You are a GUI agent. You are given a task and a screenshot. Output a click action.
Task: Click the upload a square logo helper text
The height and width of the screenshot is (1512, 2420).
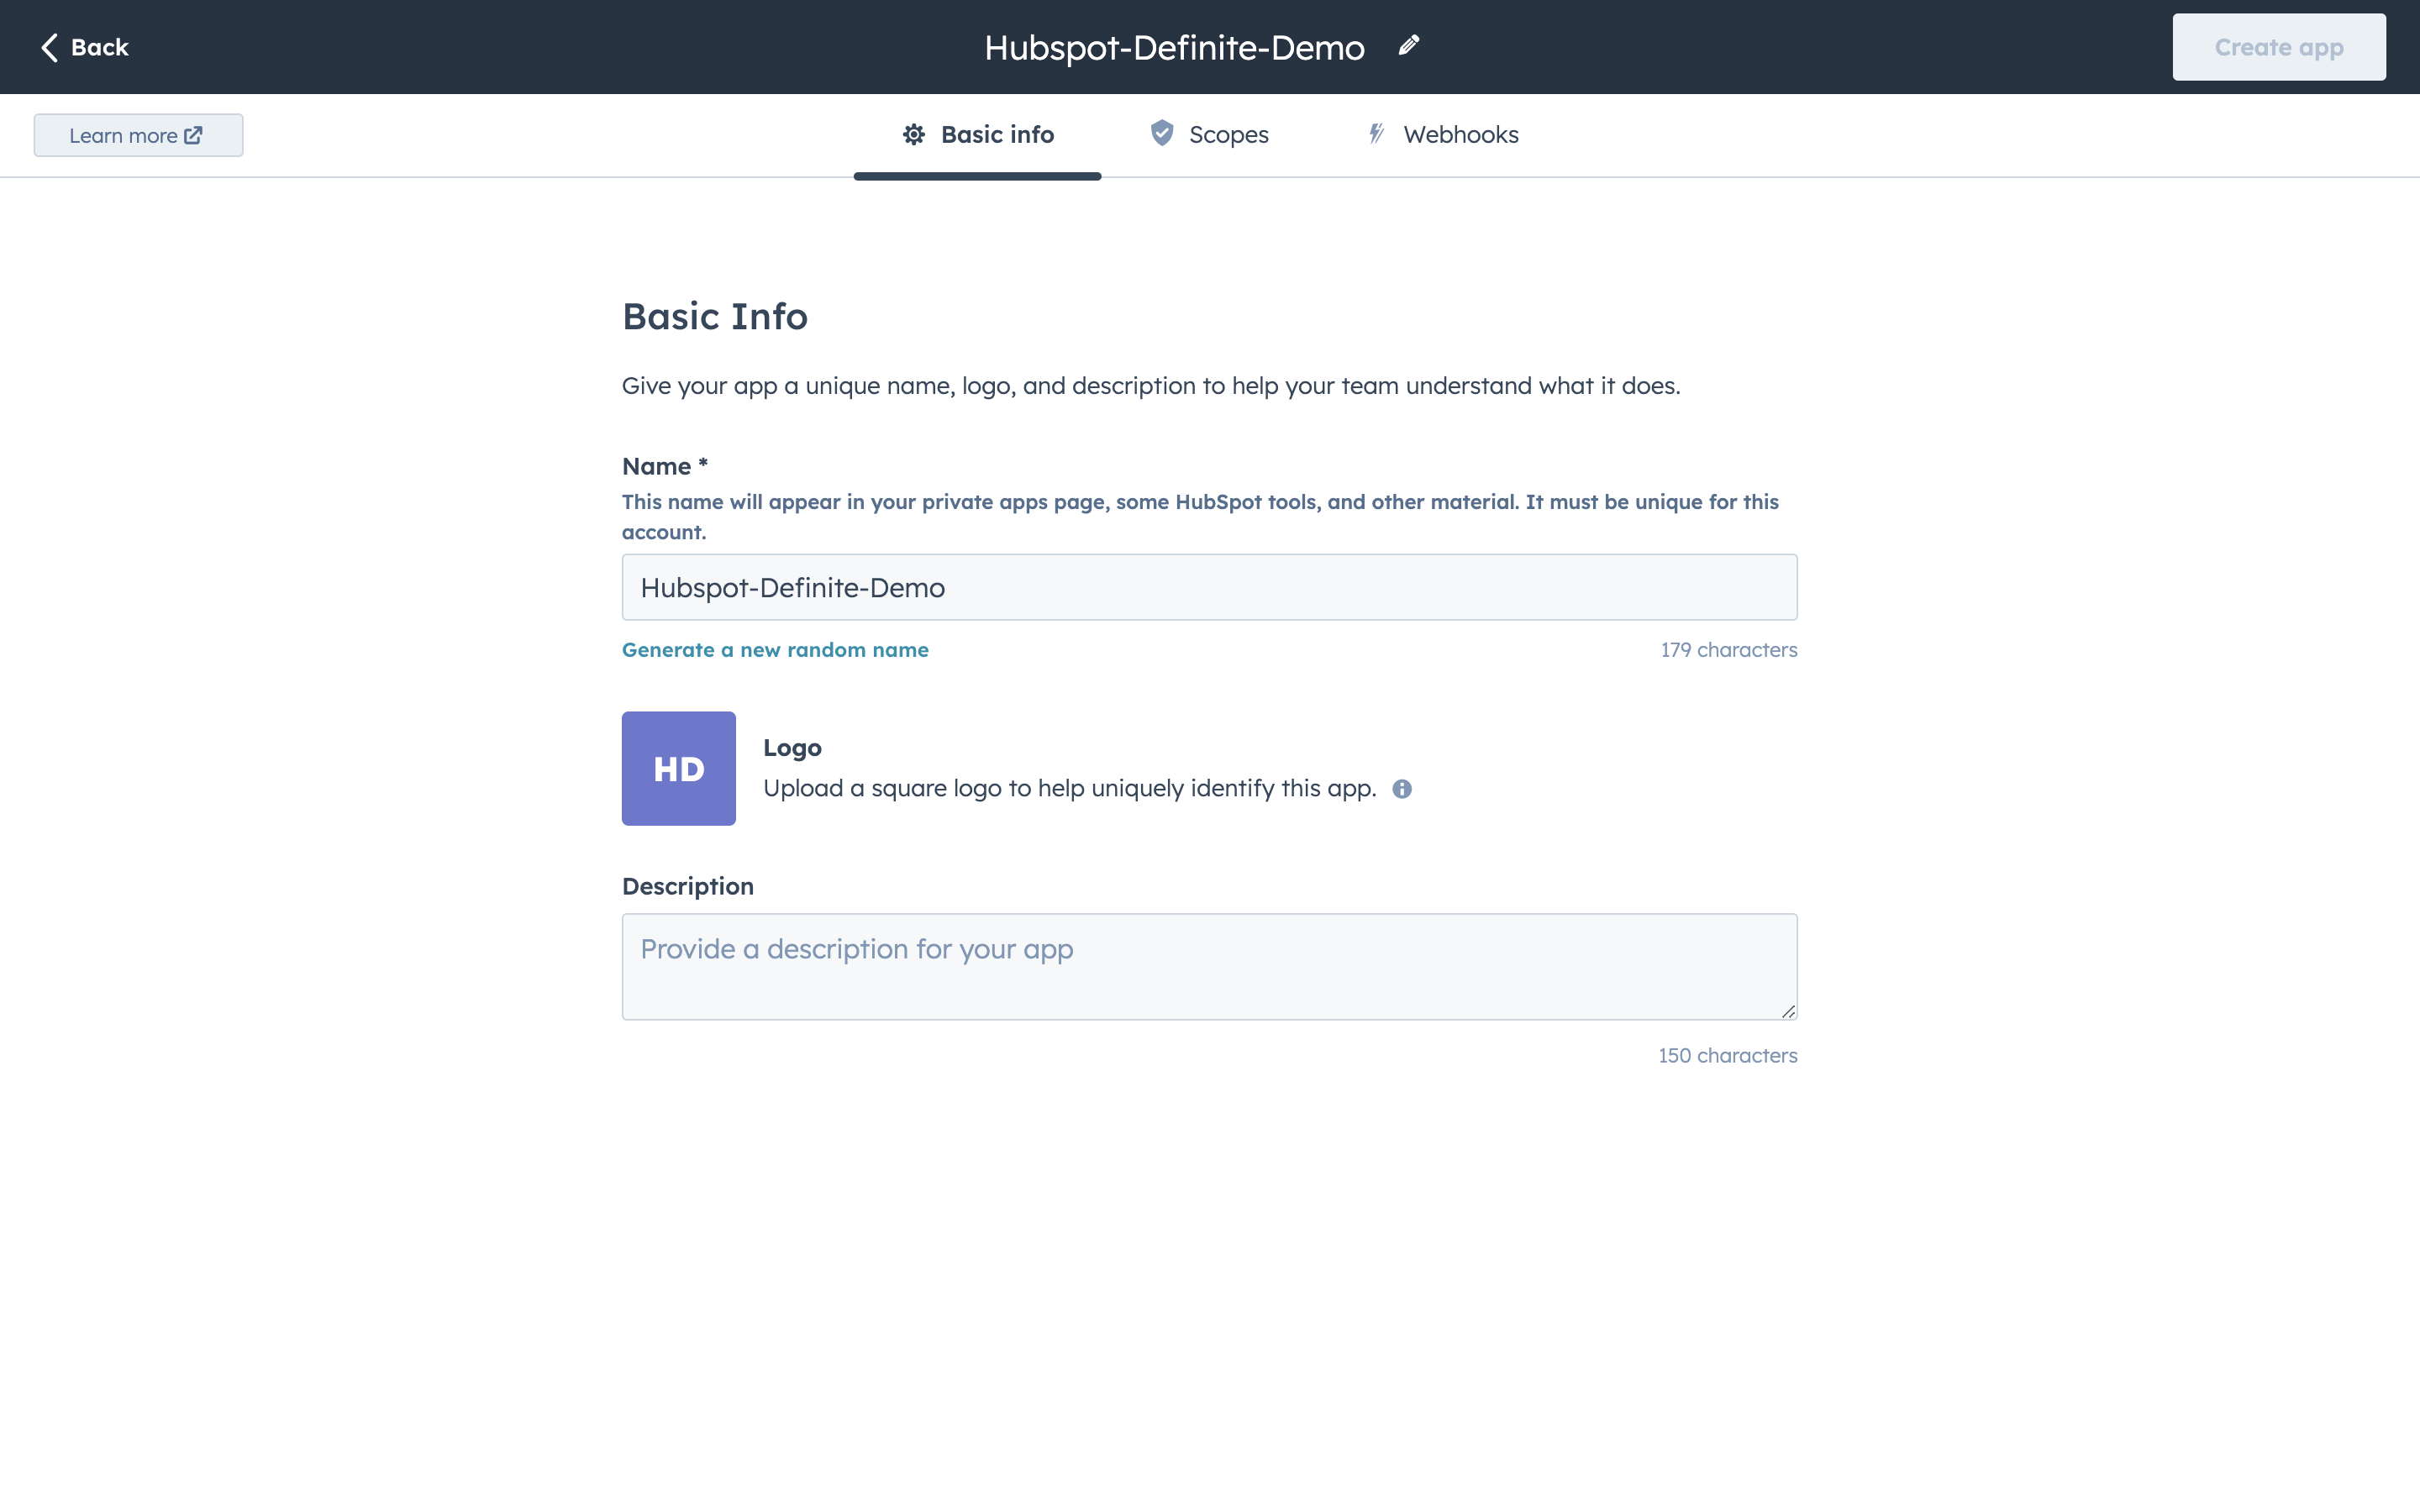coord(1070,788)
